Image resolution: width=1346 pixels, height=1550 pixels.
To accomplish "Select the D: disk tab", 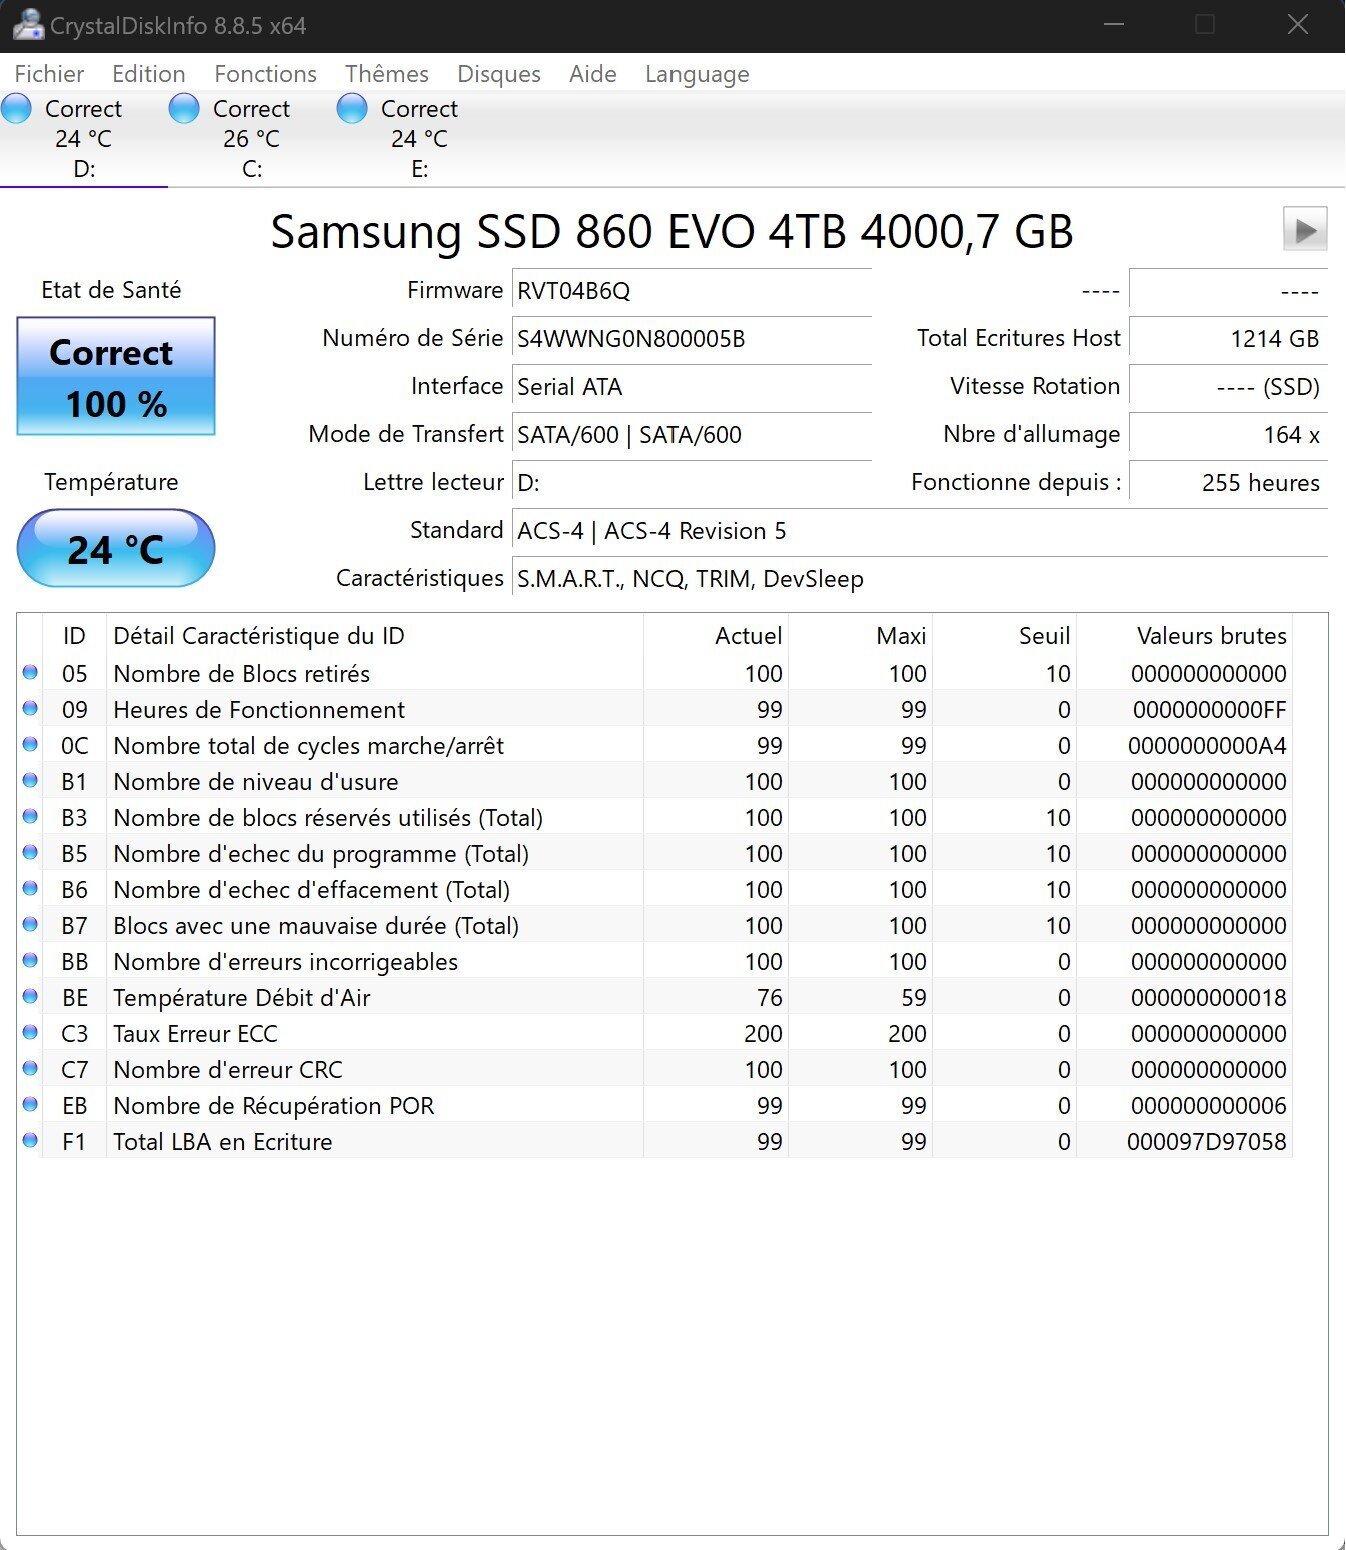I will coord(84,139).
